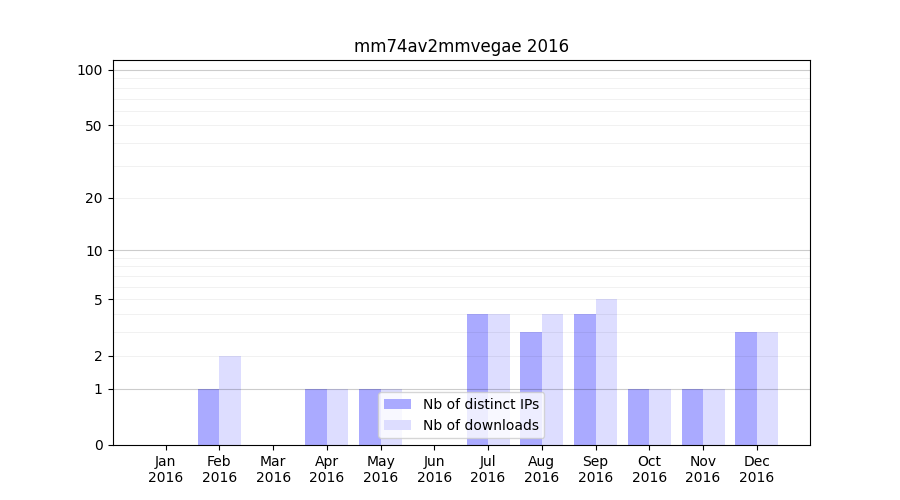Select the Oct 2016 distinct IPs bar

pyautogui.click(x=638, y=417)
